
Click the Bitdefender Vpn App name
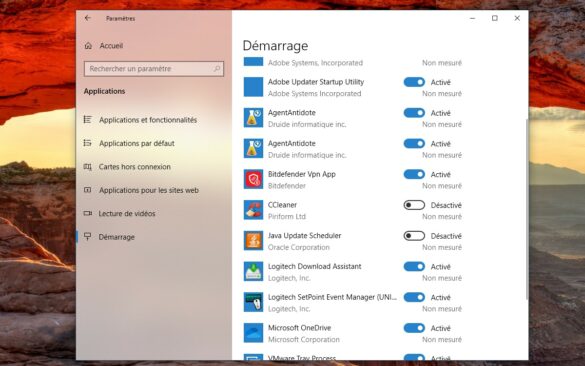click(301, 174)
